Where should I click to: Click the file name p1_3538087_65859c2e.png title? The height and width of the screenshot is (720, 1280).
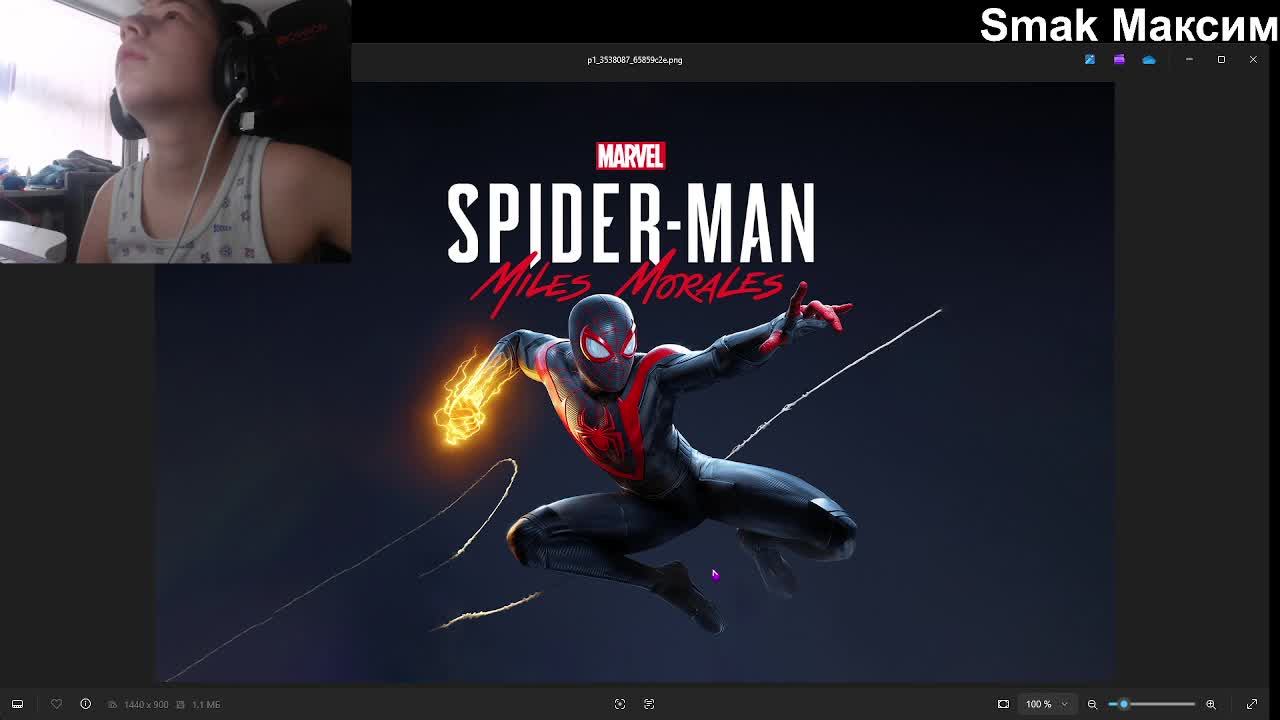(635, 60)
